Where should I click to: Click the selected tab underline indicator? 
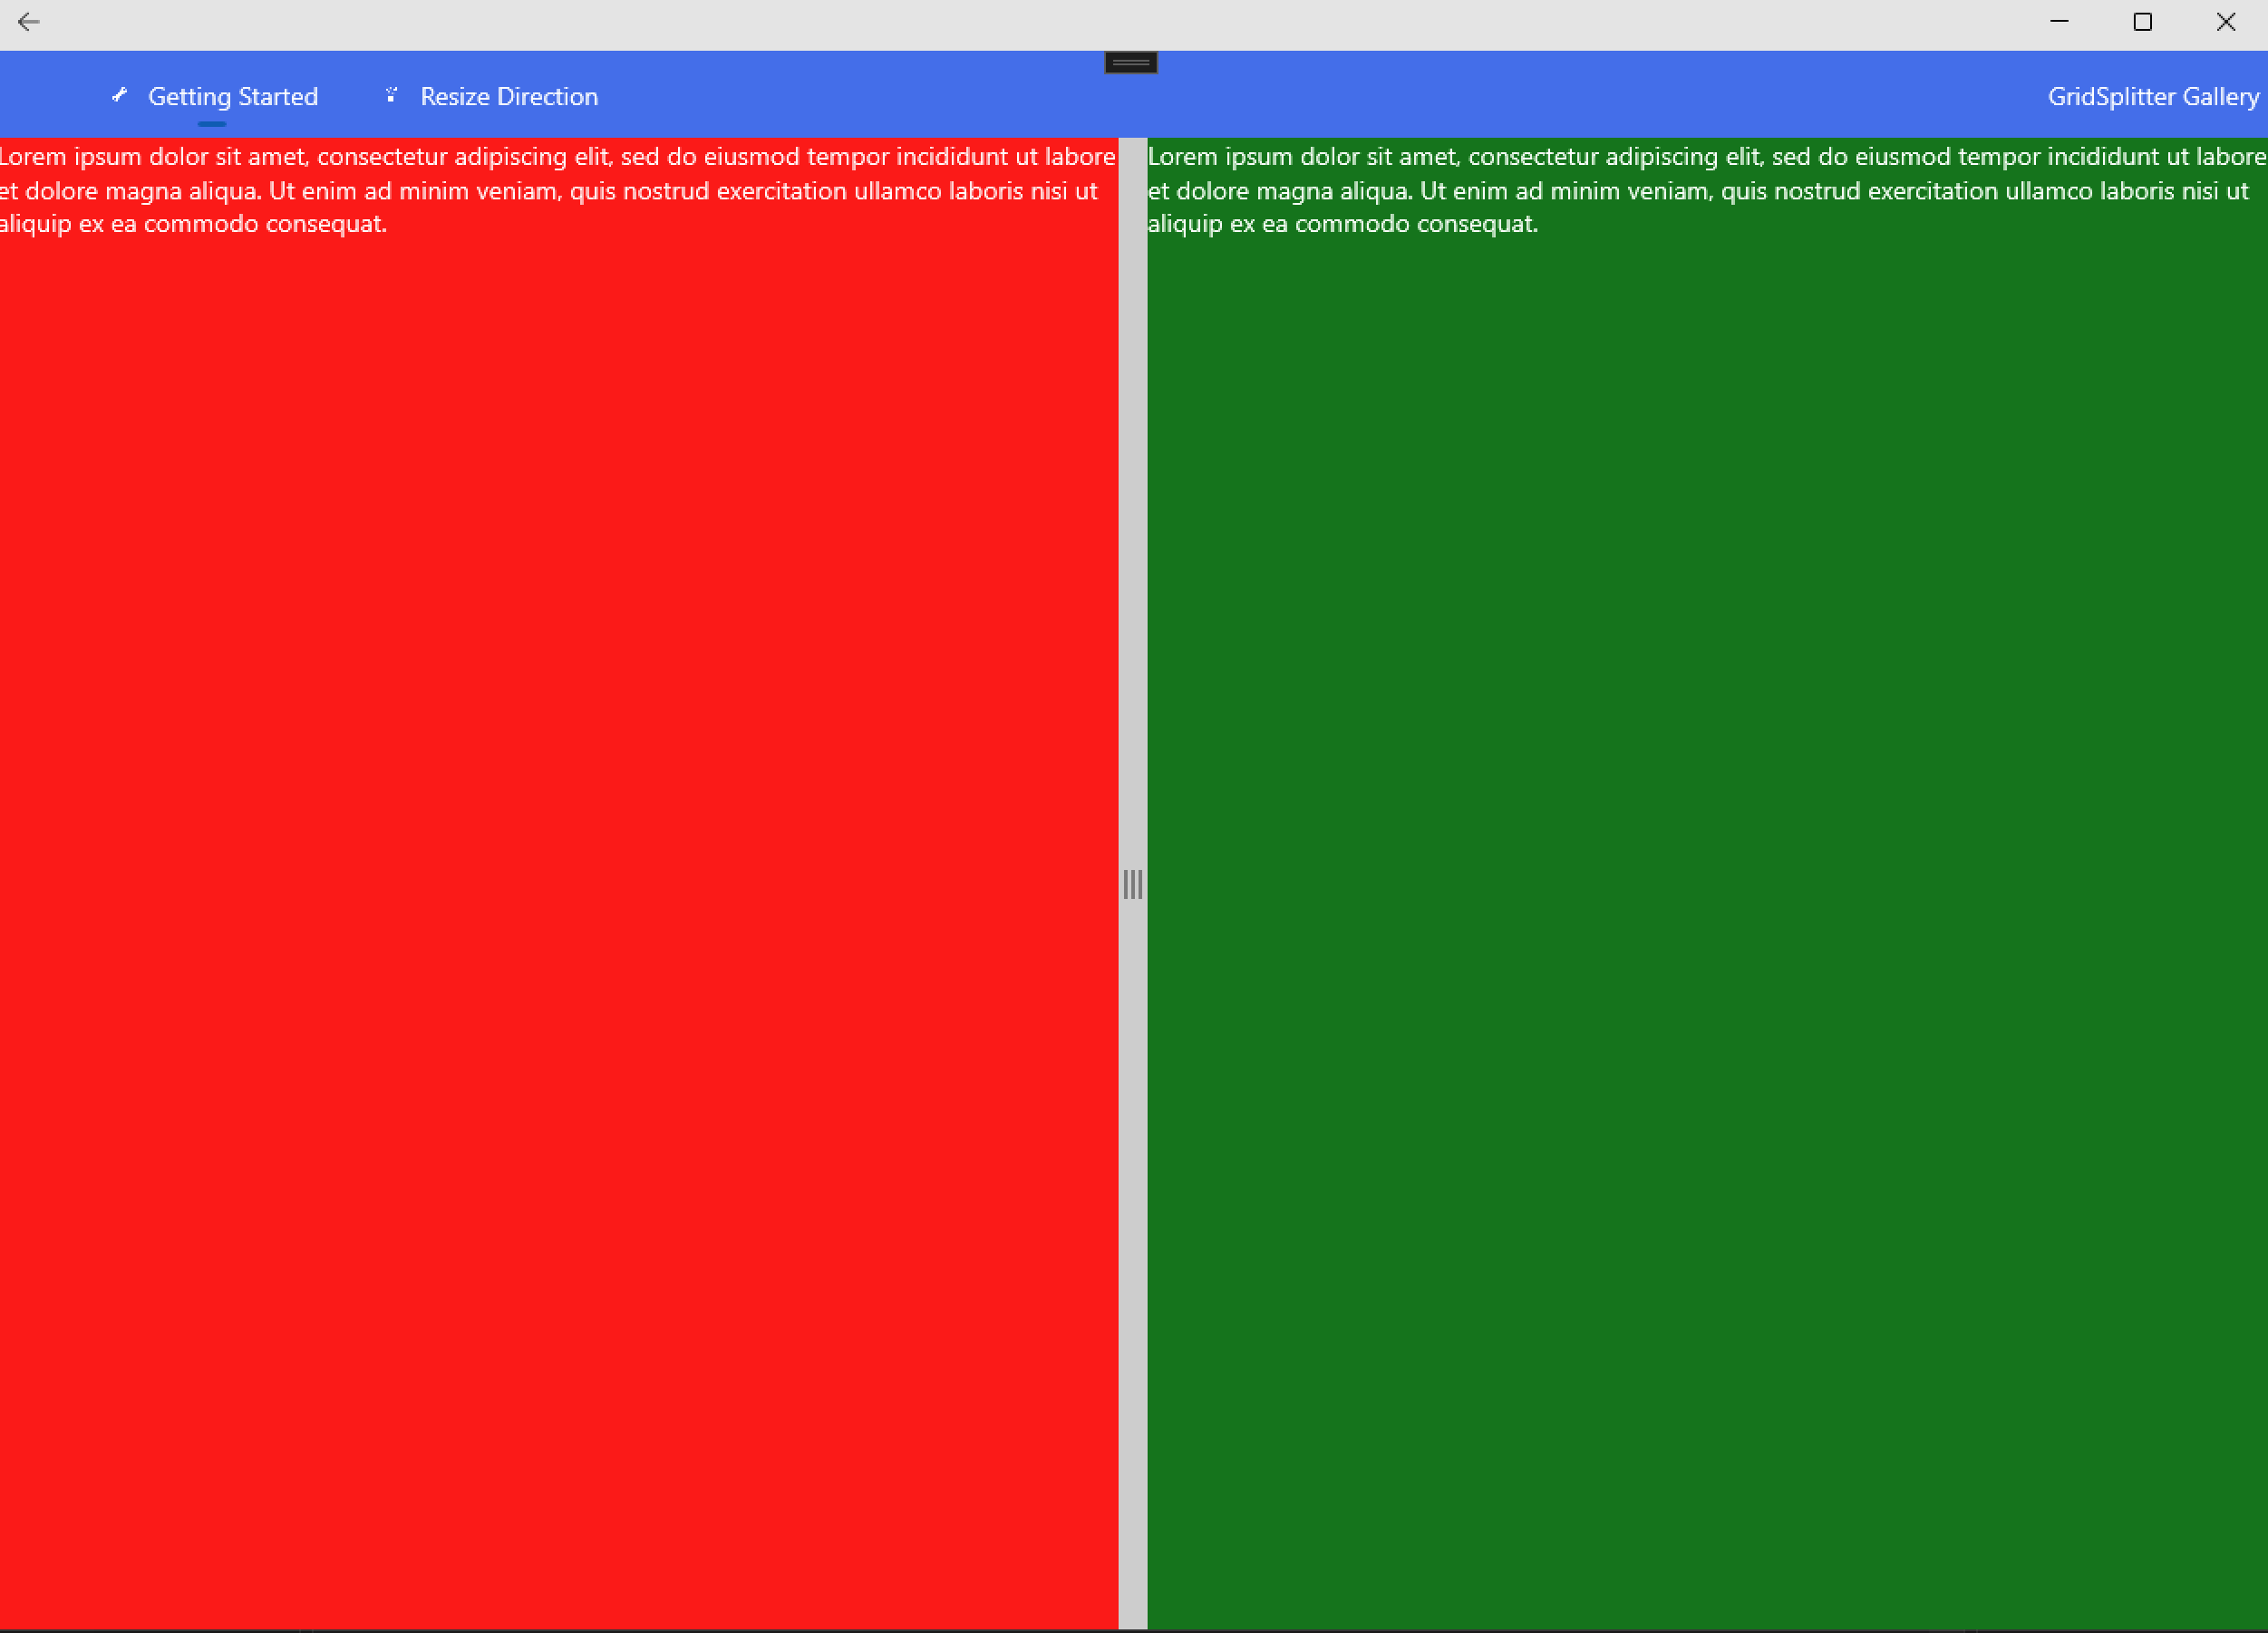pyautogui.click(x=212, y=124)
